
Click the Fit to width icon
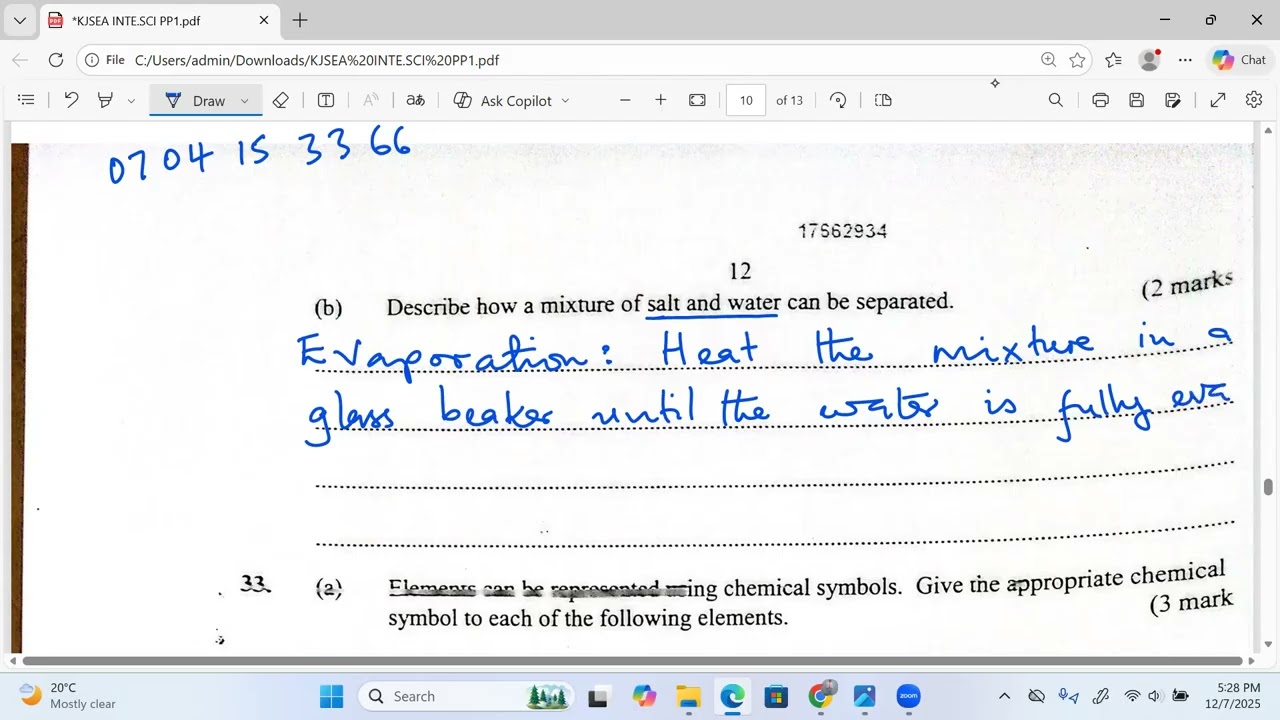pos(697,100)
